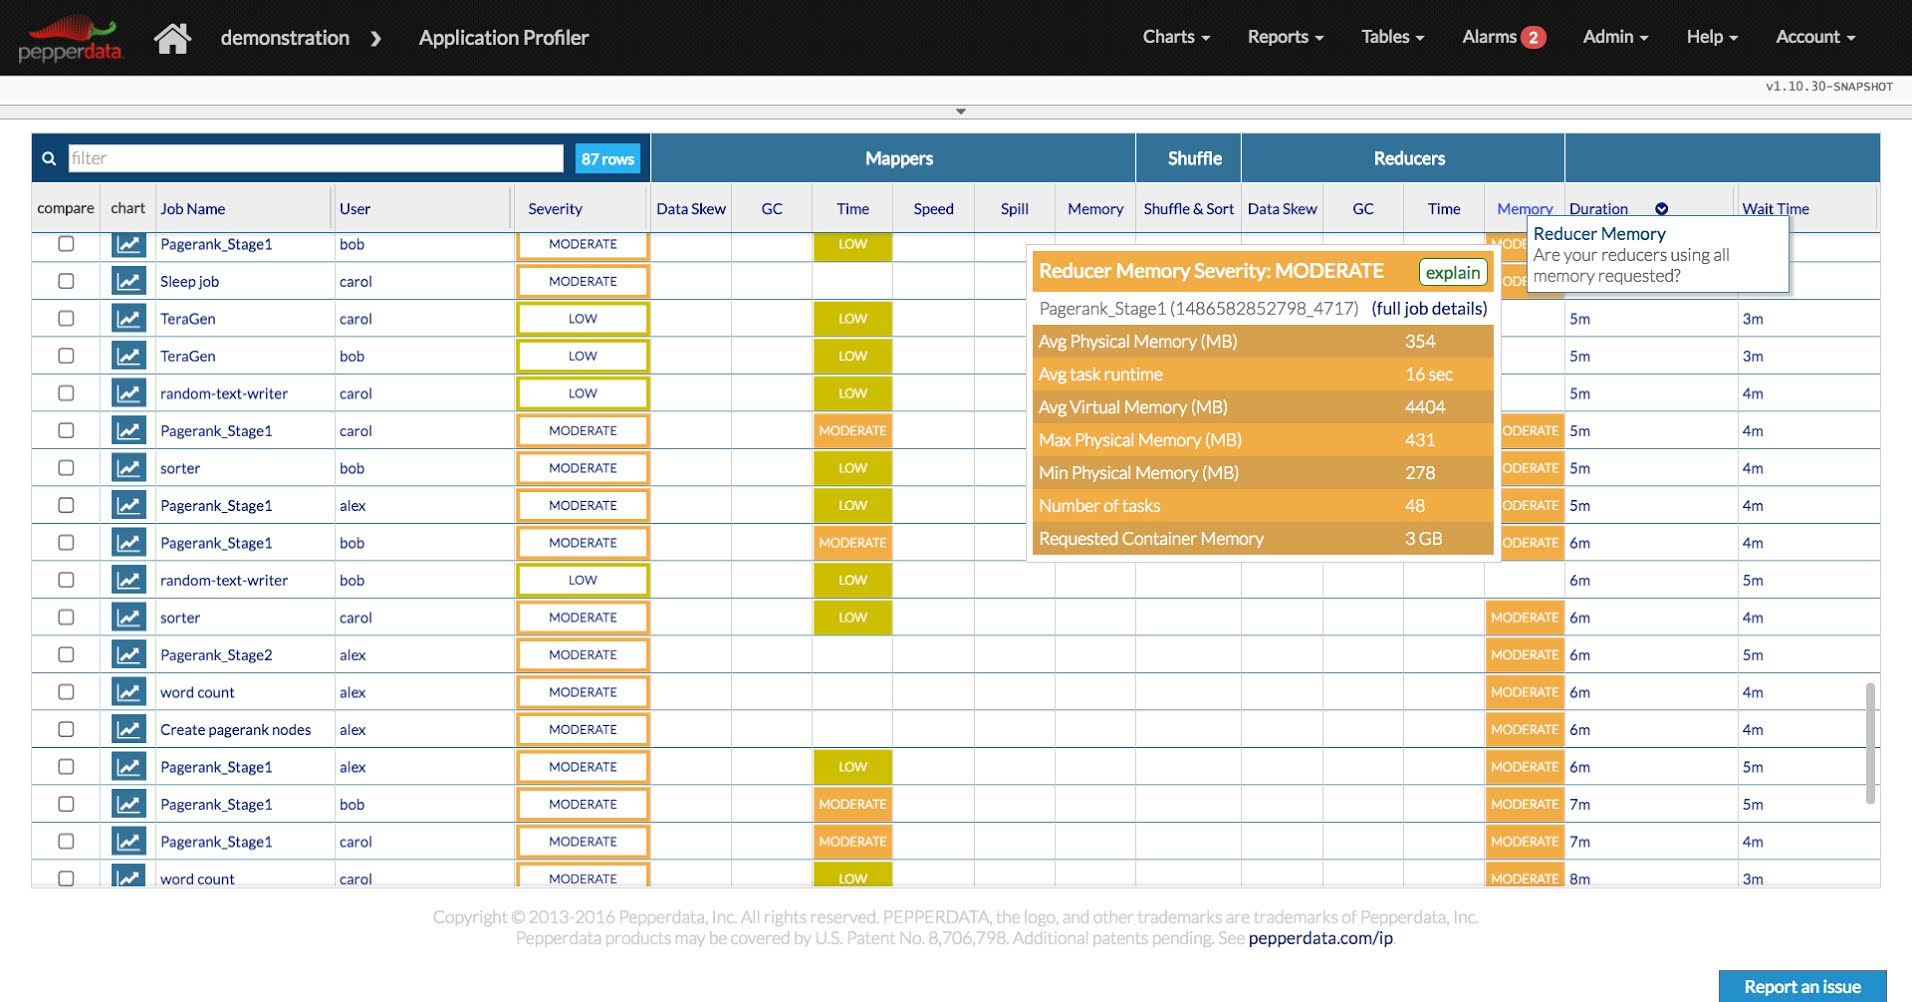Click the Alarms count badge
1912x1002 pixels.
pyautogui.click(x=1533, y=38)
